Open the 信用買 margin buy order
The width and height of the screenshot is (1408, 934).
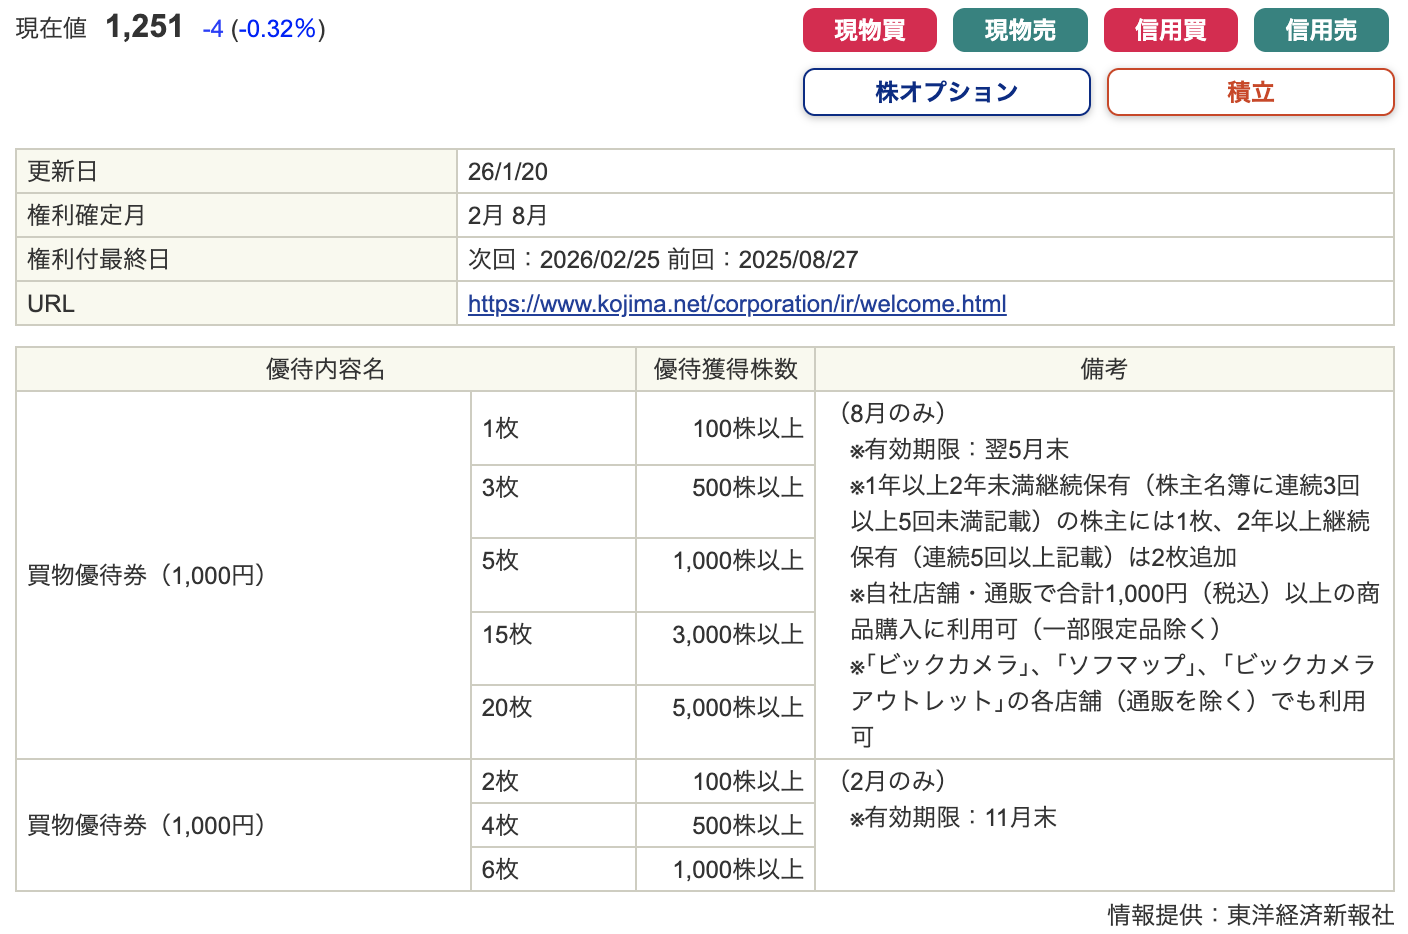1170,30
